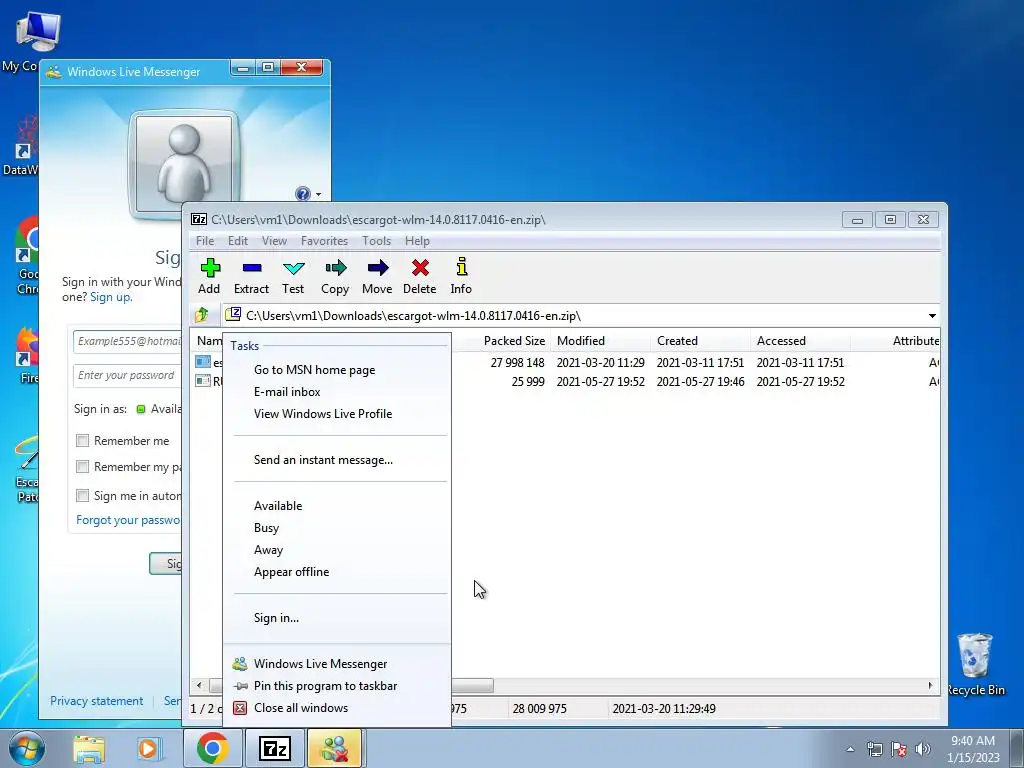Screen dimensions: 1024x768
Task: Open the Edit menu in 7-Zip
Action: [x=238, y=241]
